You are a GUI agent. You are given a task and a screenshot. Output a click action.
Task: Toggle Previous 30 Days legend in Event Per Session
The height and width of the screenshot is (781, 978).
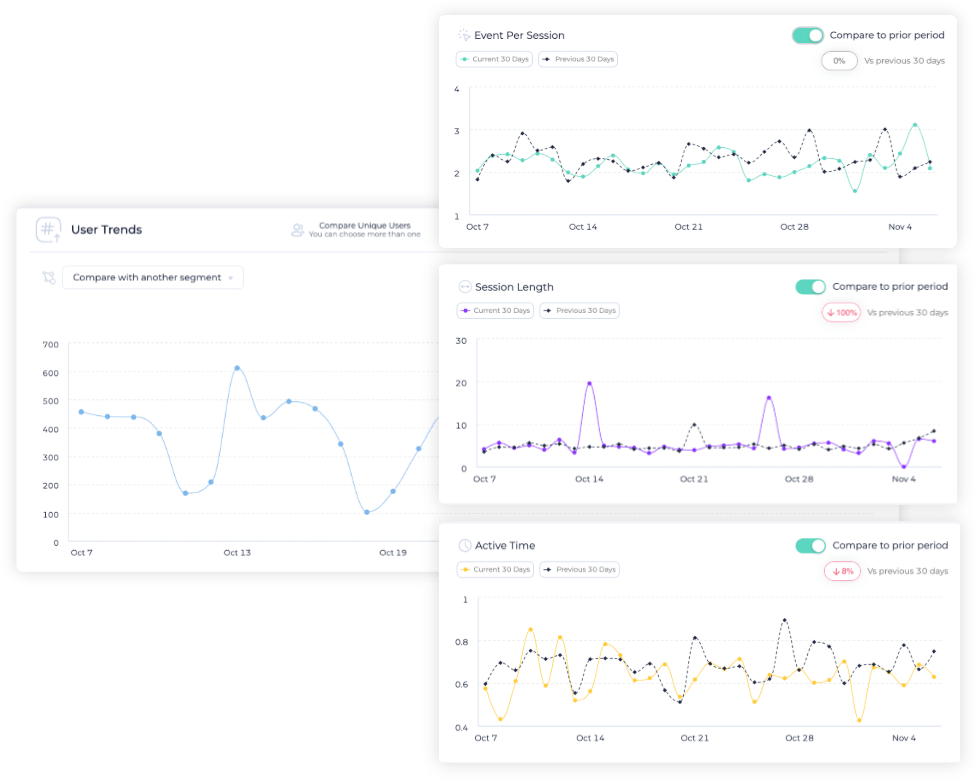578,59
